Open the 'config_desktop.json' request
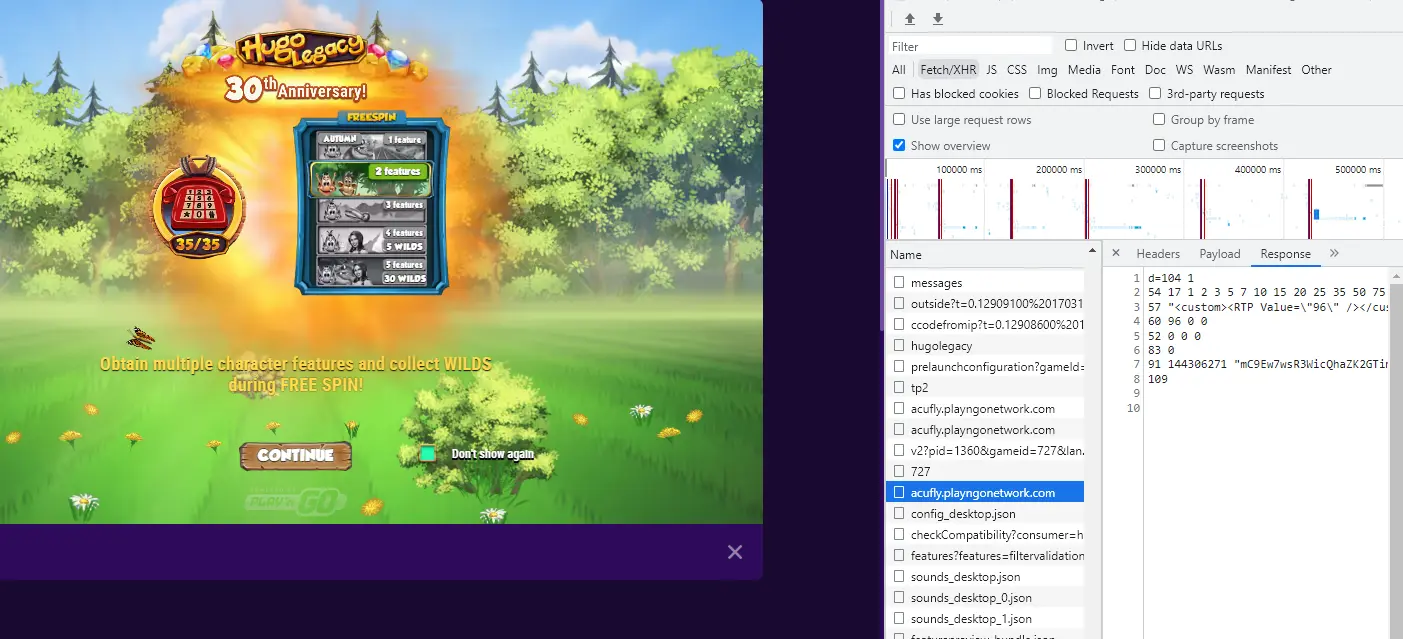The height and width of the screenshot is (639, 1403). point(985,514)
